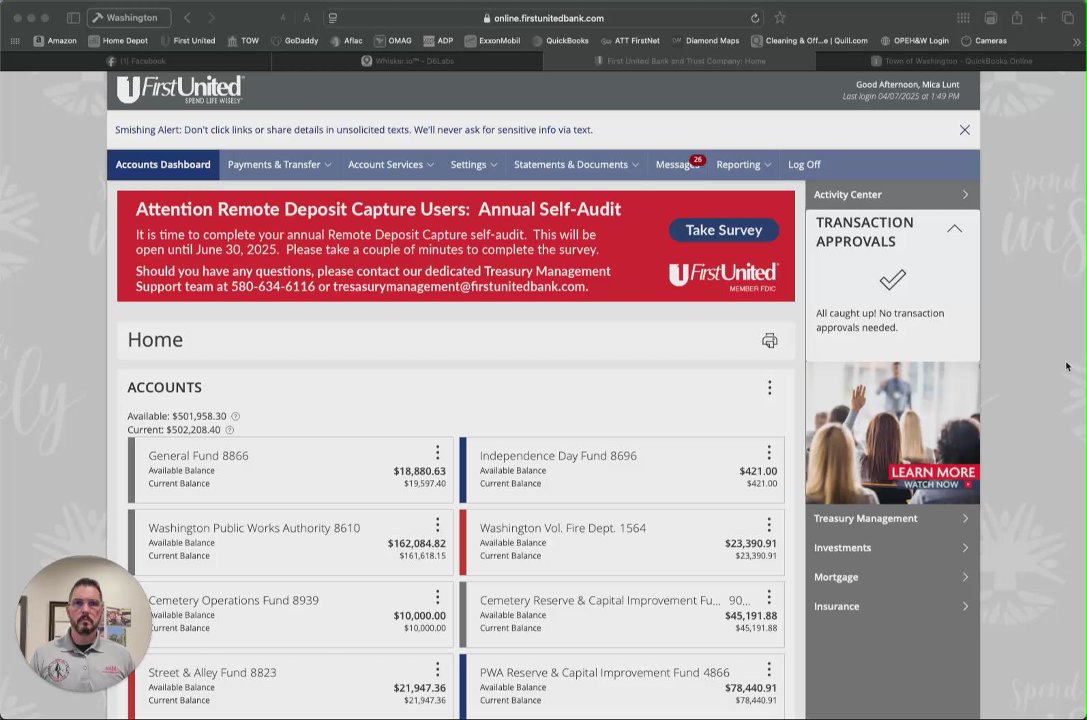Click the First United logo
Screen dimensions: 1087x720
[180, 90]
